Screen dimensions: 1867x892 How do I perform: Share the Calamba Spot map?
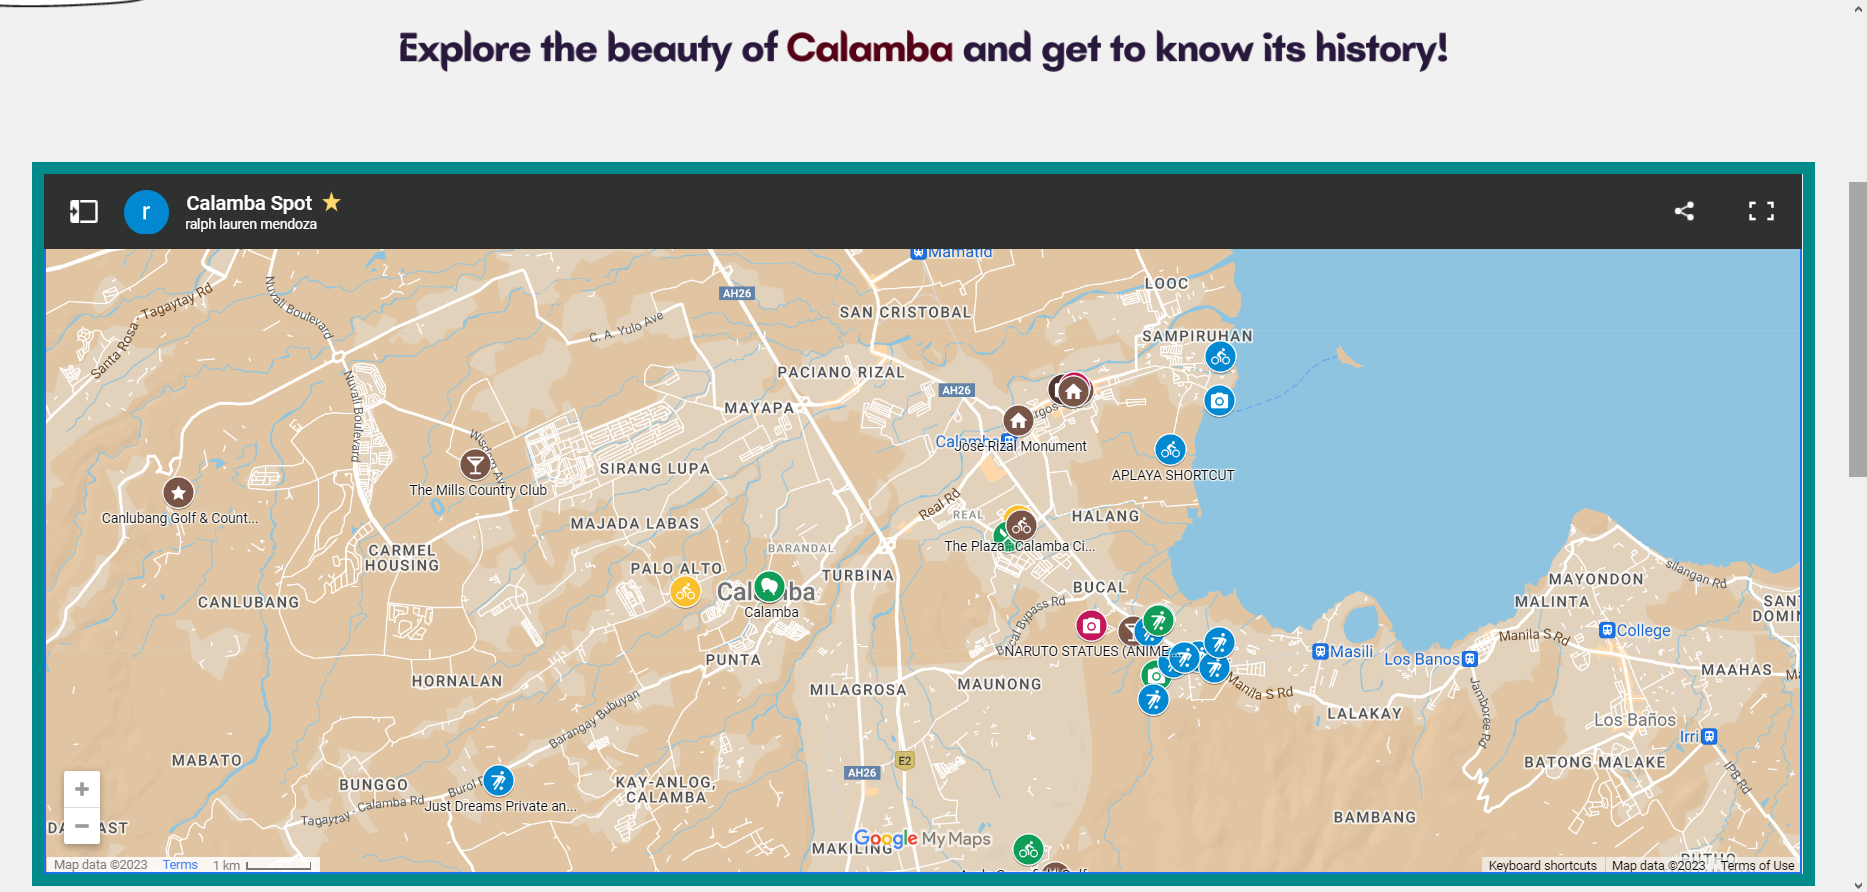tap(1684, 211)
